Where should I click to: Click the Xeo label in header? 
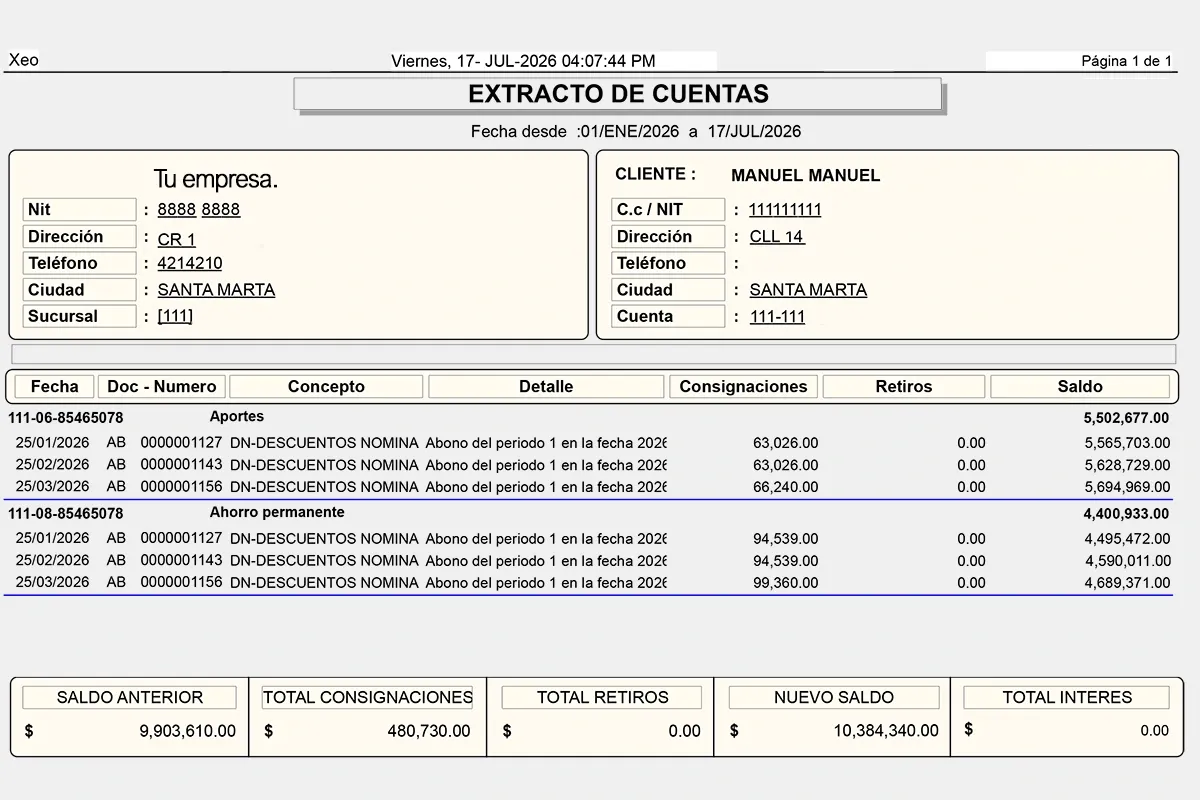click(24, 60)
